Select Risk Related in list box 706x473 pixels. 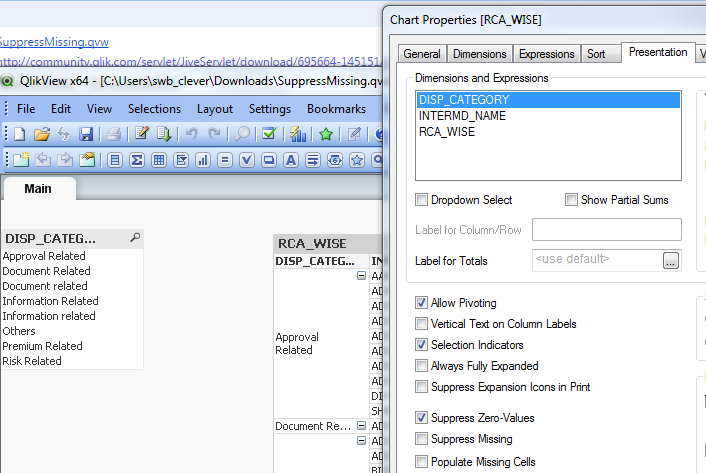coord(72,361)
